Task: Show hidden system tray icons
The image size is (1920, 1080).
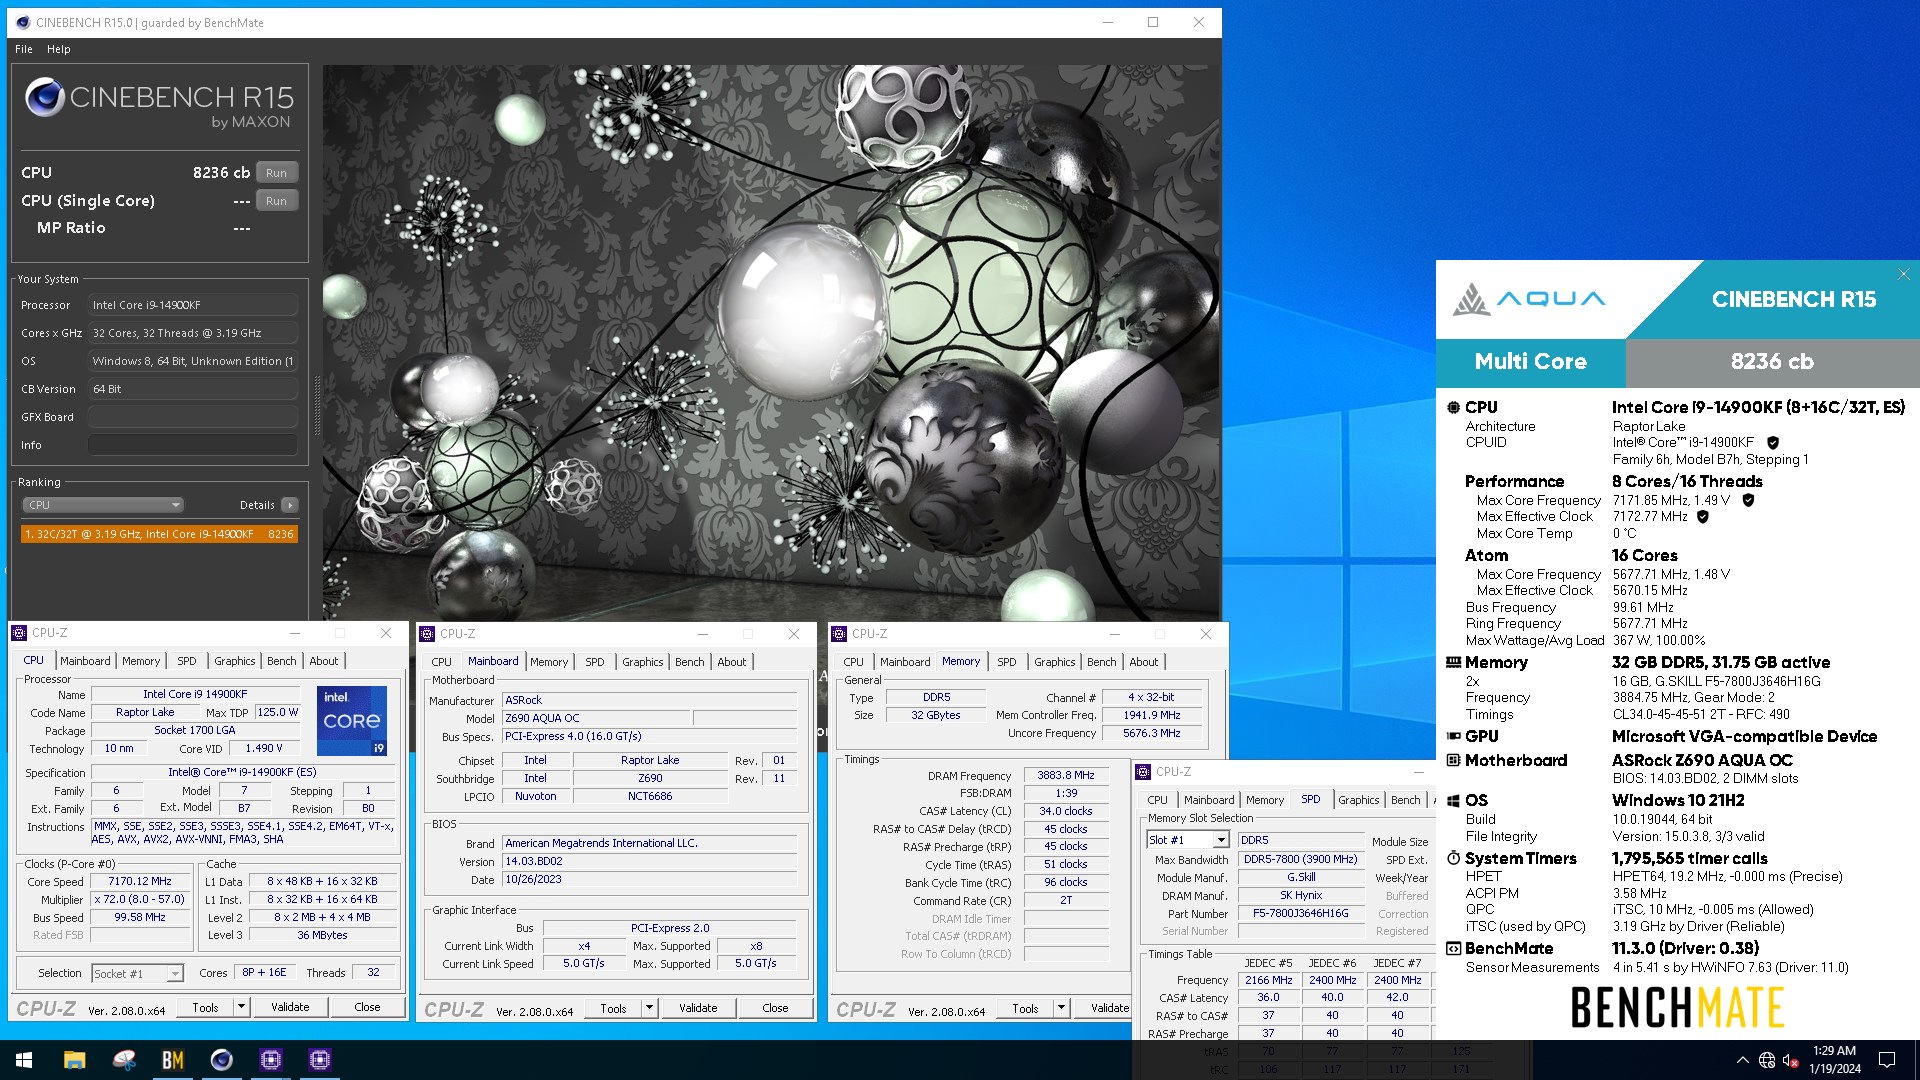Action: point(1743,1060)
